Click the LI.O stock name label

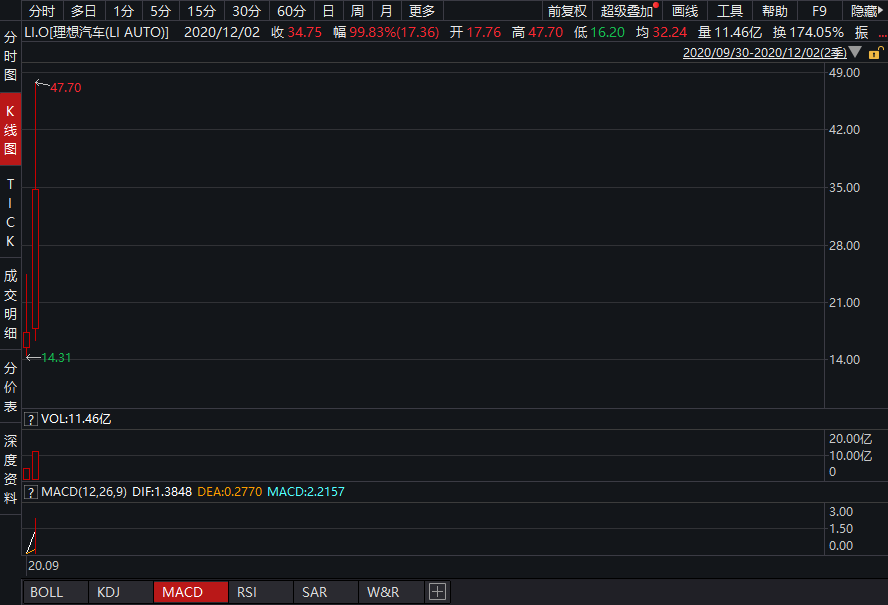(x=96, y=32)
